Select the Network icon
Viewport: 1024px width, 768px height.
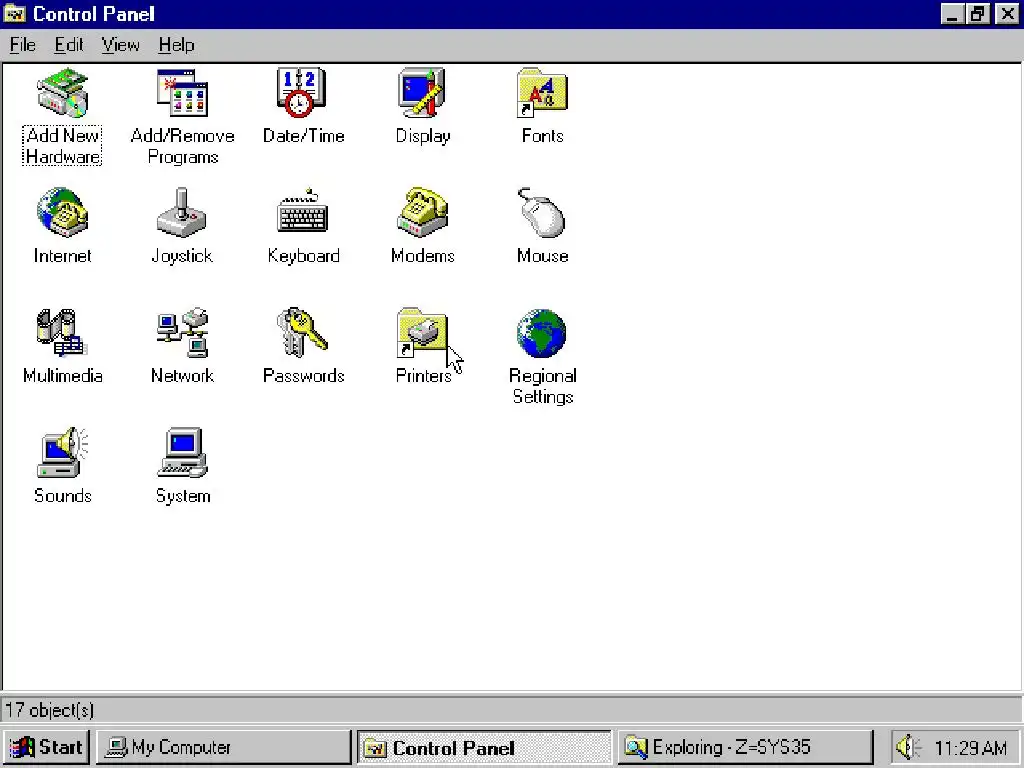(182, 333)
